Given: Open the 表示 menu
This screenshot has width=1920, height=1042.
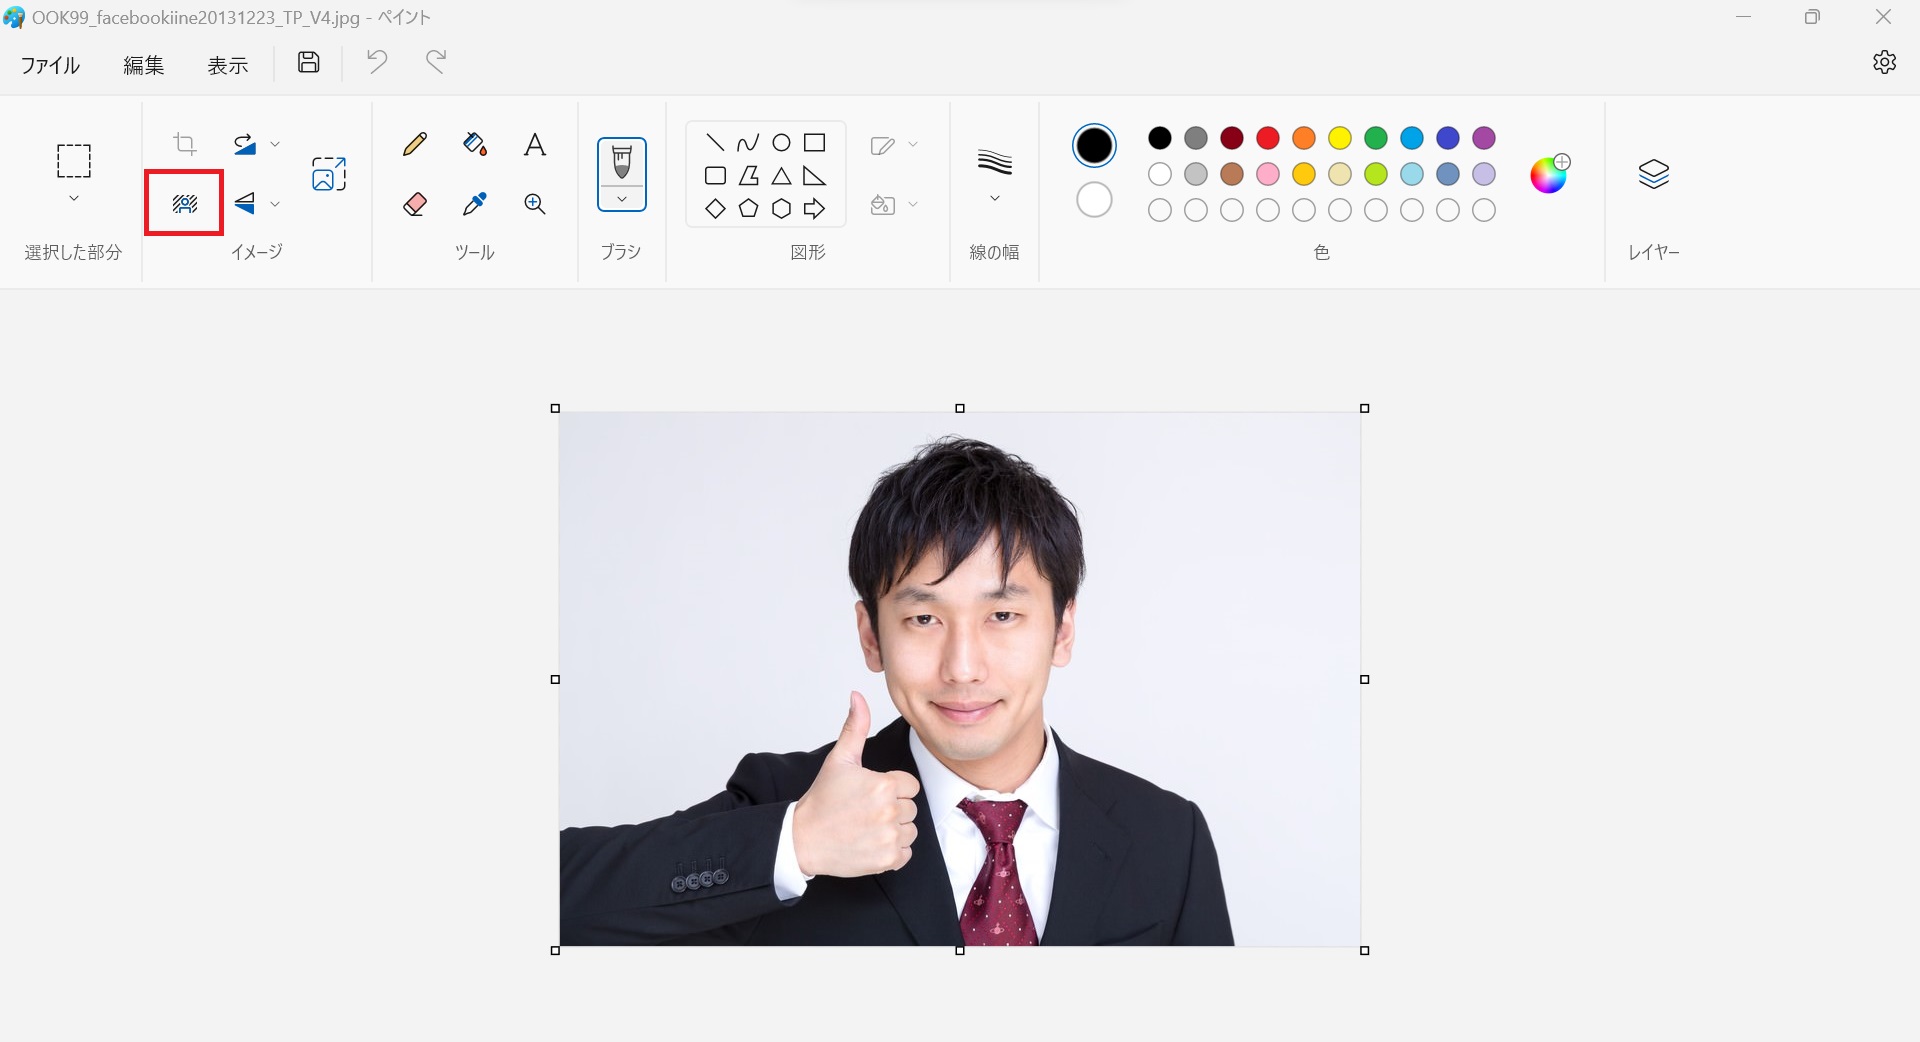Looking at the screenshot, I should coord(227,64).
